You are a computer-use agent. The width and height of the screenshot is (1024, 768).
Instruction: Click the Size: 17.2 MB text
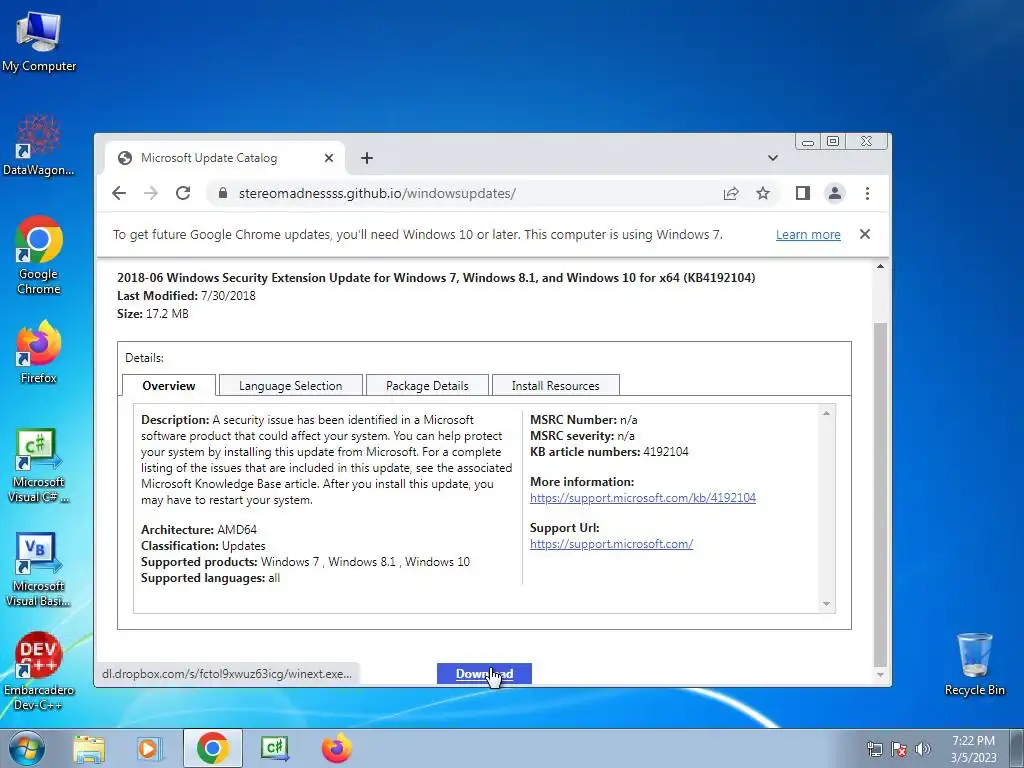(x=153, y=313)
